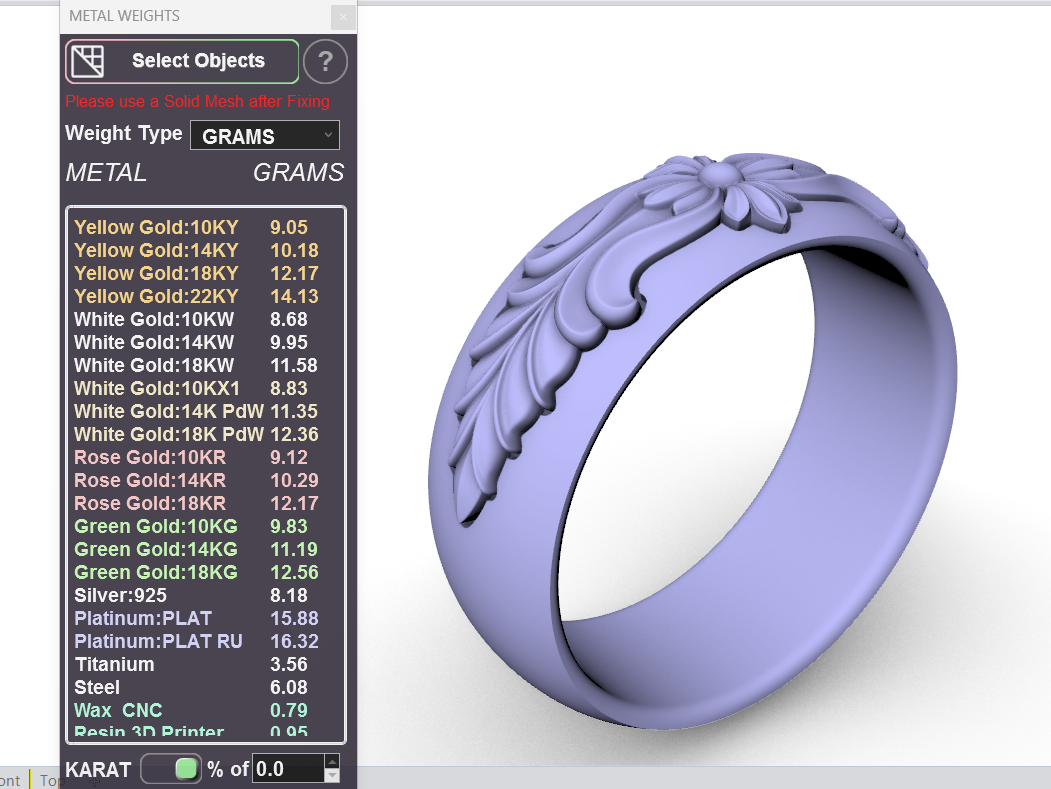Increase the percent value with the up arrow
The height and width of the screenshot is (789, 1051).
(x=332, y=762)
